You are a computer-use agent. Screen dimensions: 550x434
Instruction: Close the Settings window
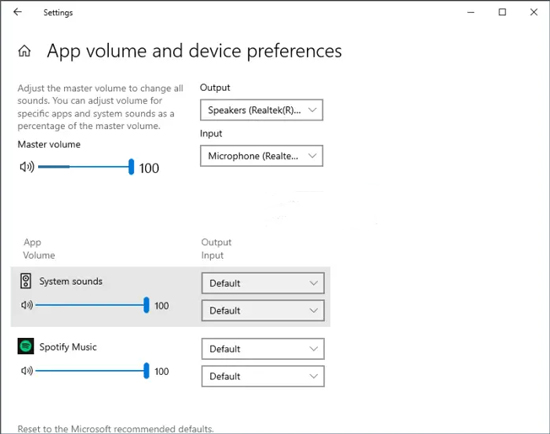pos(534,12)
